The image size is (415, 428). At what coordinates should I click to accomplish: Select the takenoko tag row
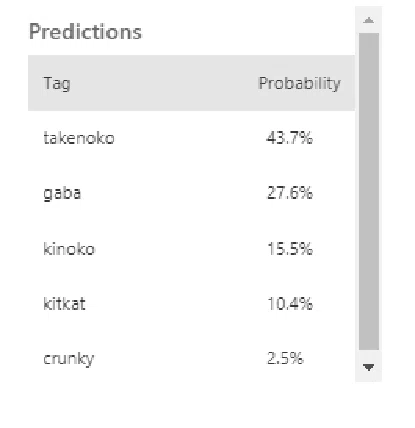tap(191, 138)
